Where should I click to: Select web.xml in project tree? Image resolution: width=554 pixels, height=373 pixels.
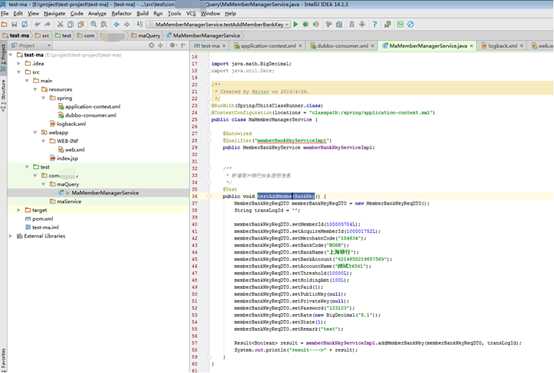(71, 150)
